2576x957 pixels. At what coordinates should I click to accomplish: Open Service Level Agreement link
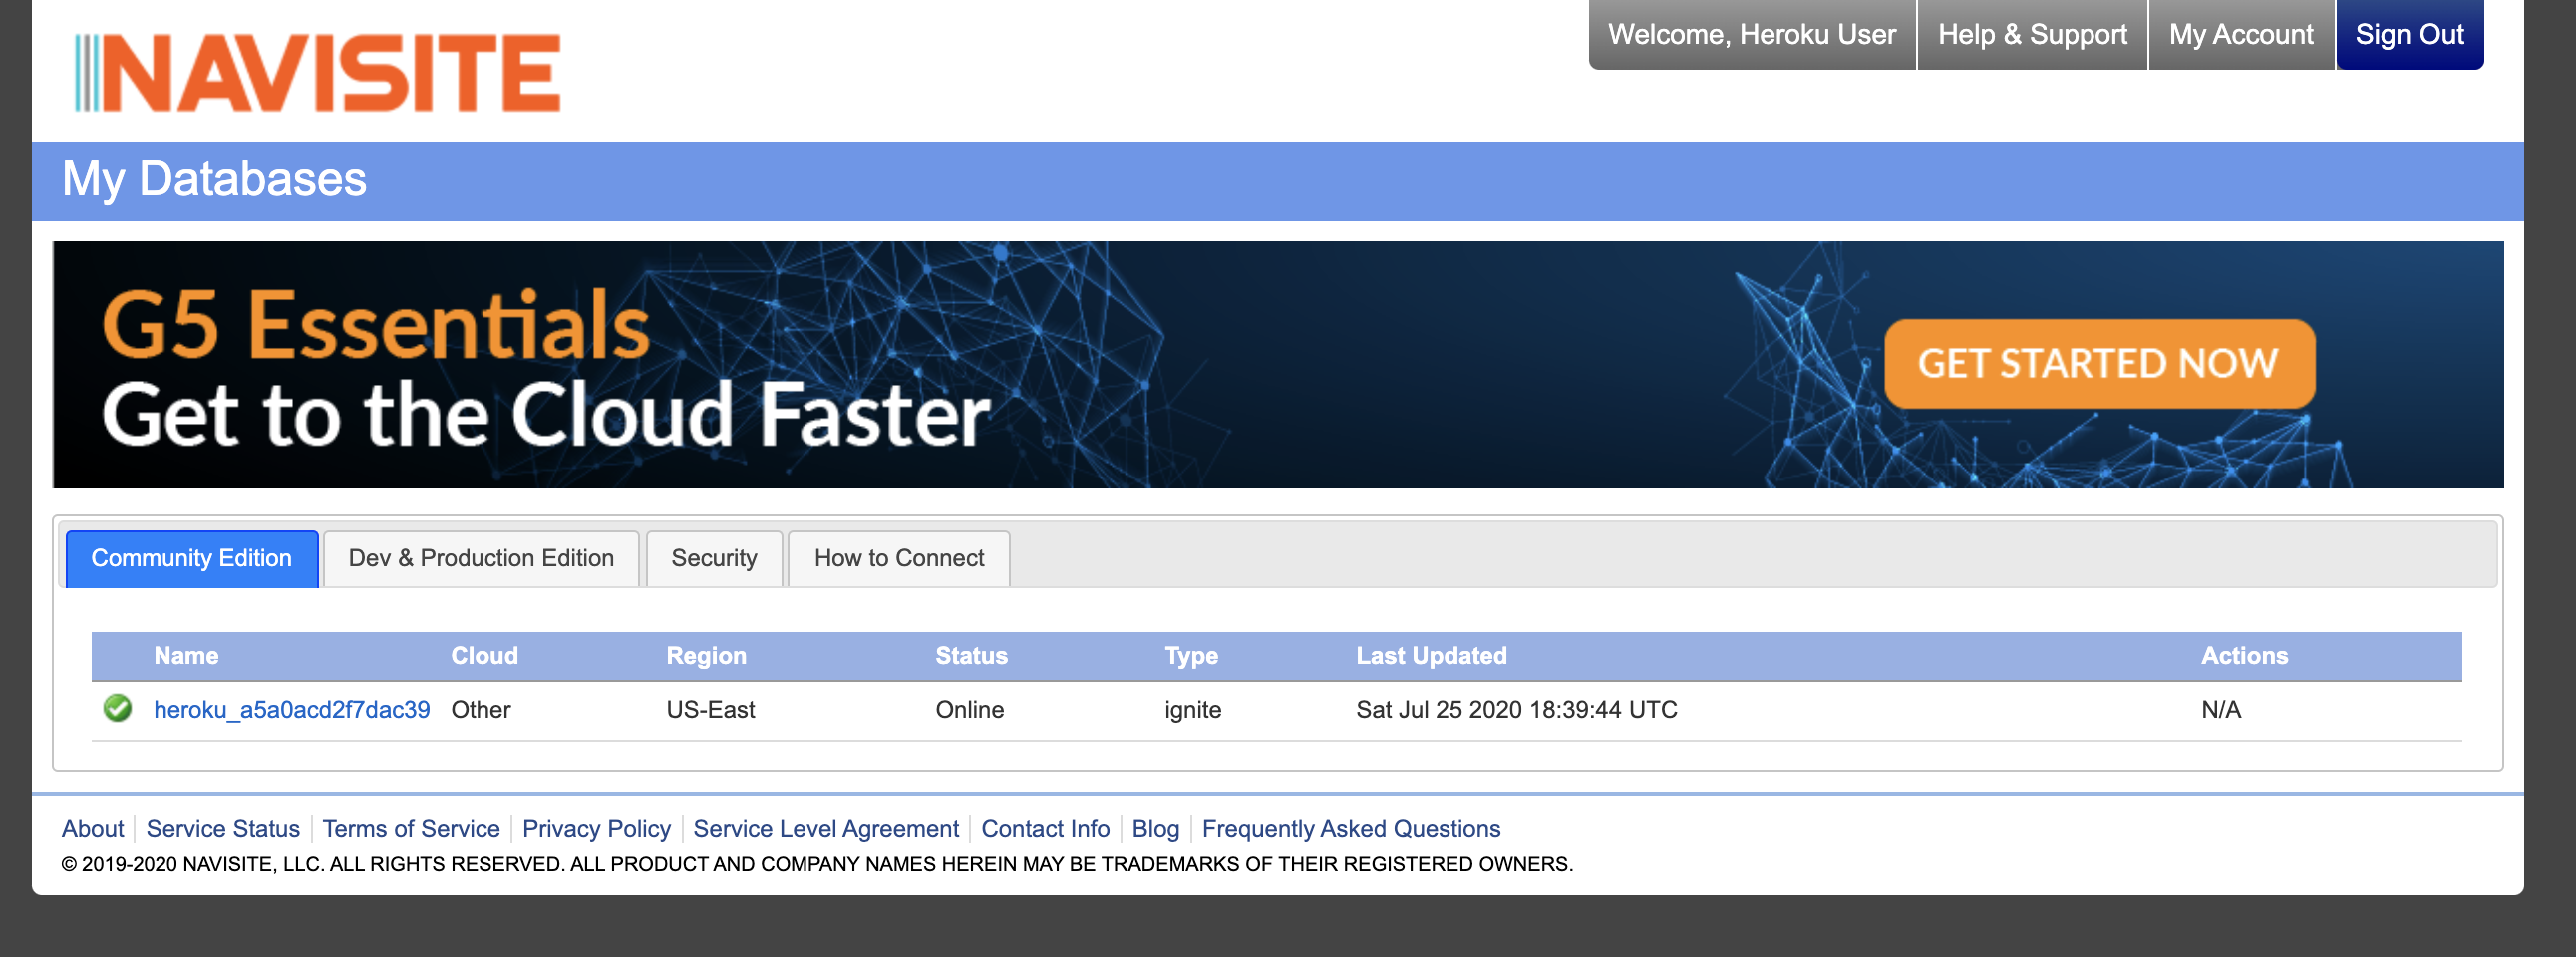[826, 829]
